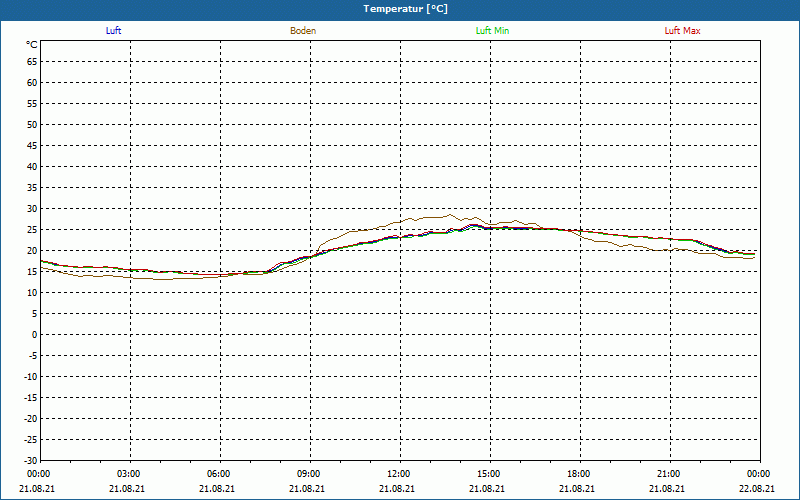
Task: Click the 09:00 time axis label
Action: [310, 474]
